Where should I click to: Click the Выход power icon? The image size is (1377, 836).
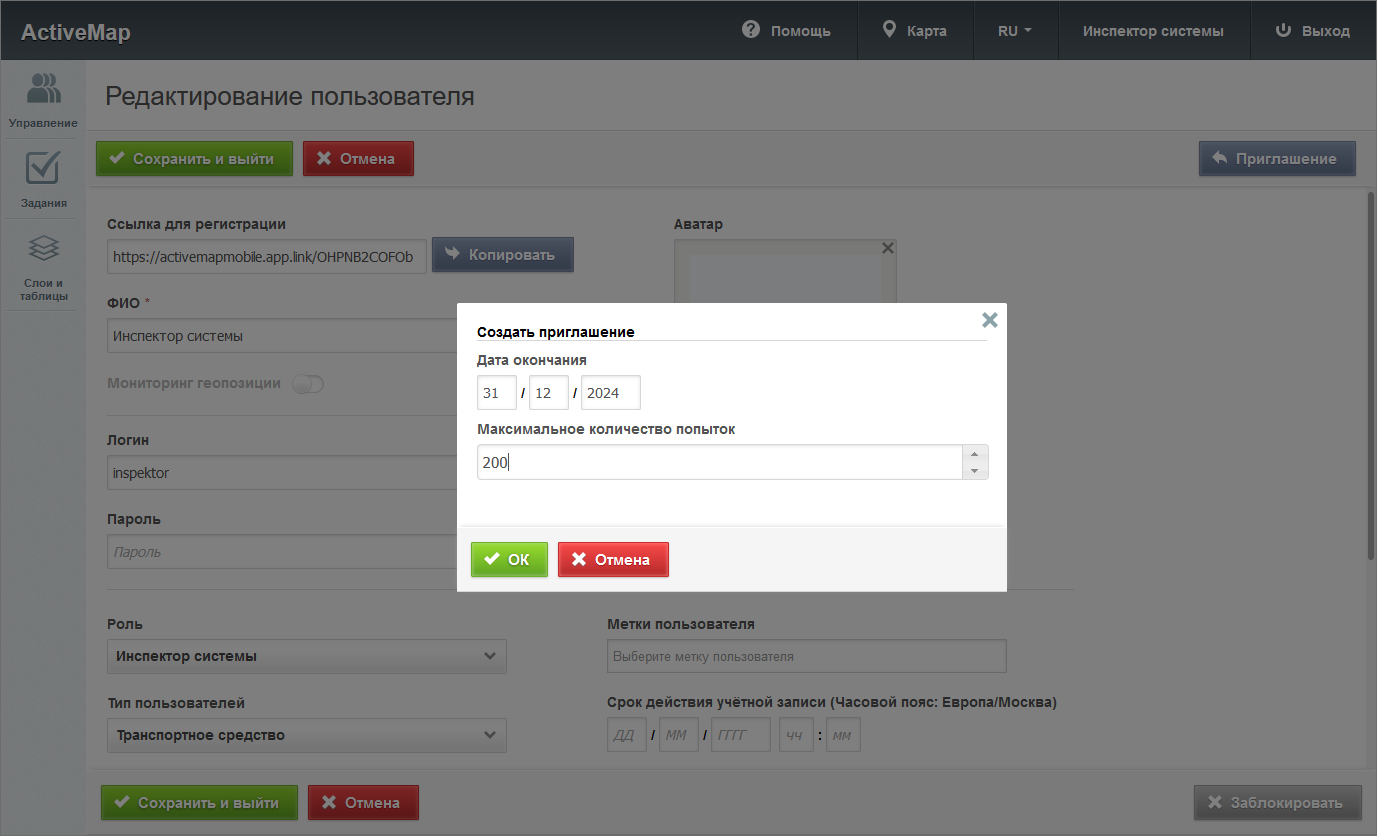[1283, 30]
